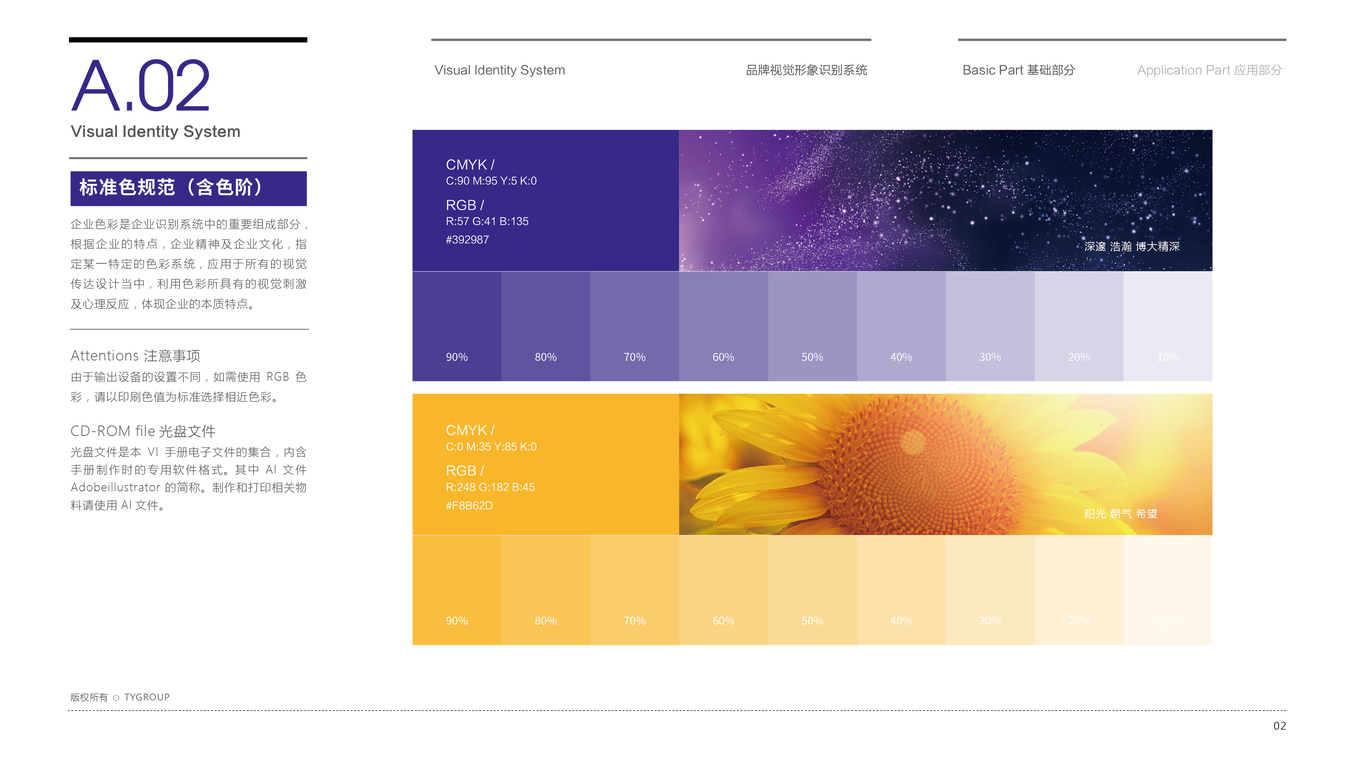Click the purple hex value #392987
The image size is (1366, 768).
[467, 240]
